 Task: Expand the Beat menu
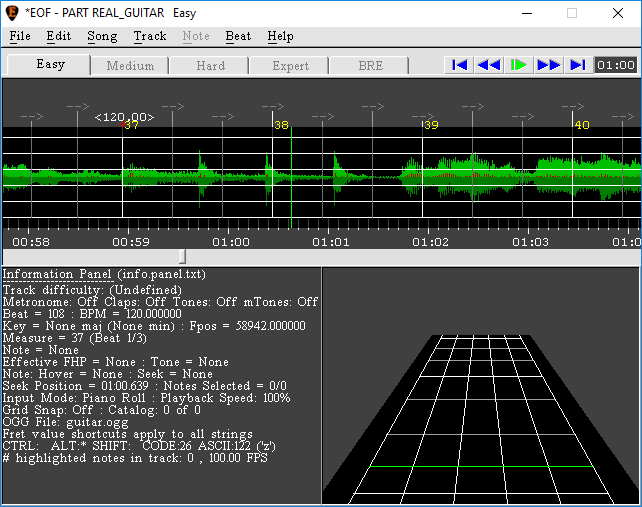click(238, 36)
